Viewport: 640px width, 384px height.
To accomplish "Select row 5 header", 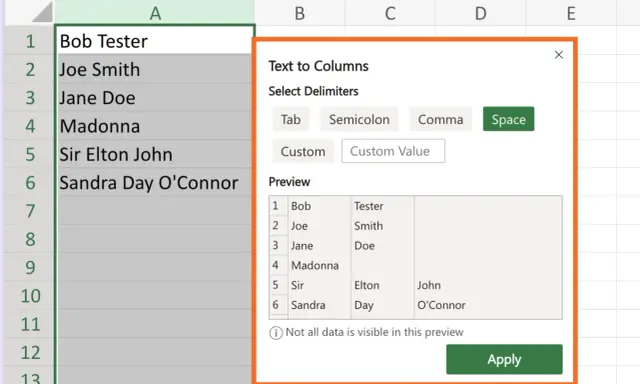I will pyautogui.click(x=30, y=154).
